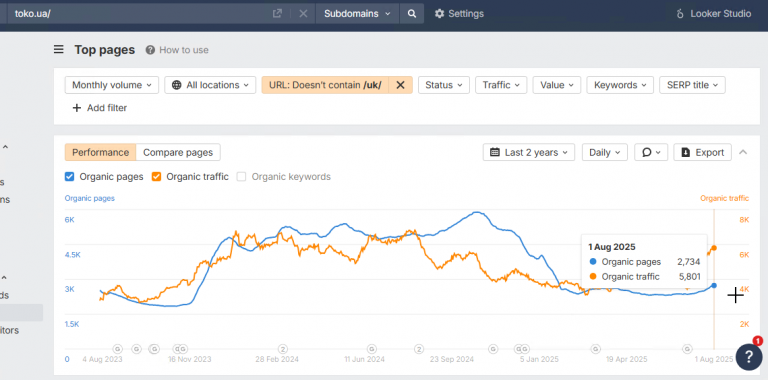
Task: Collapse the chart panel with the chevron
Action: 743,152
